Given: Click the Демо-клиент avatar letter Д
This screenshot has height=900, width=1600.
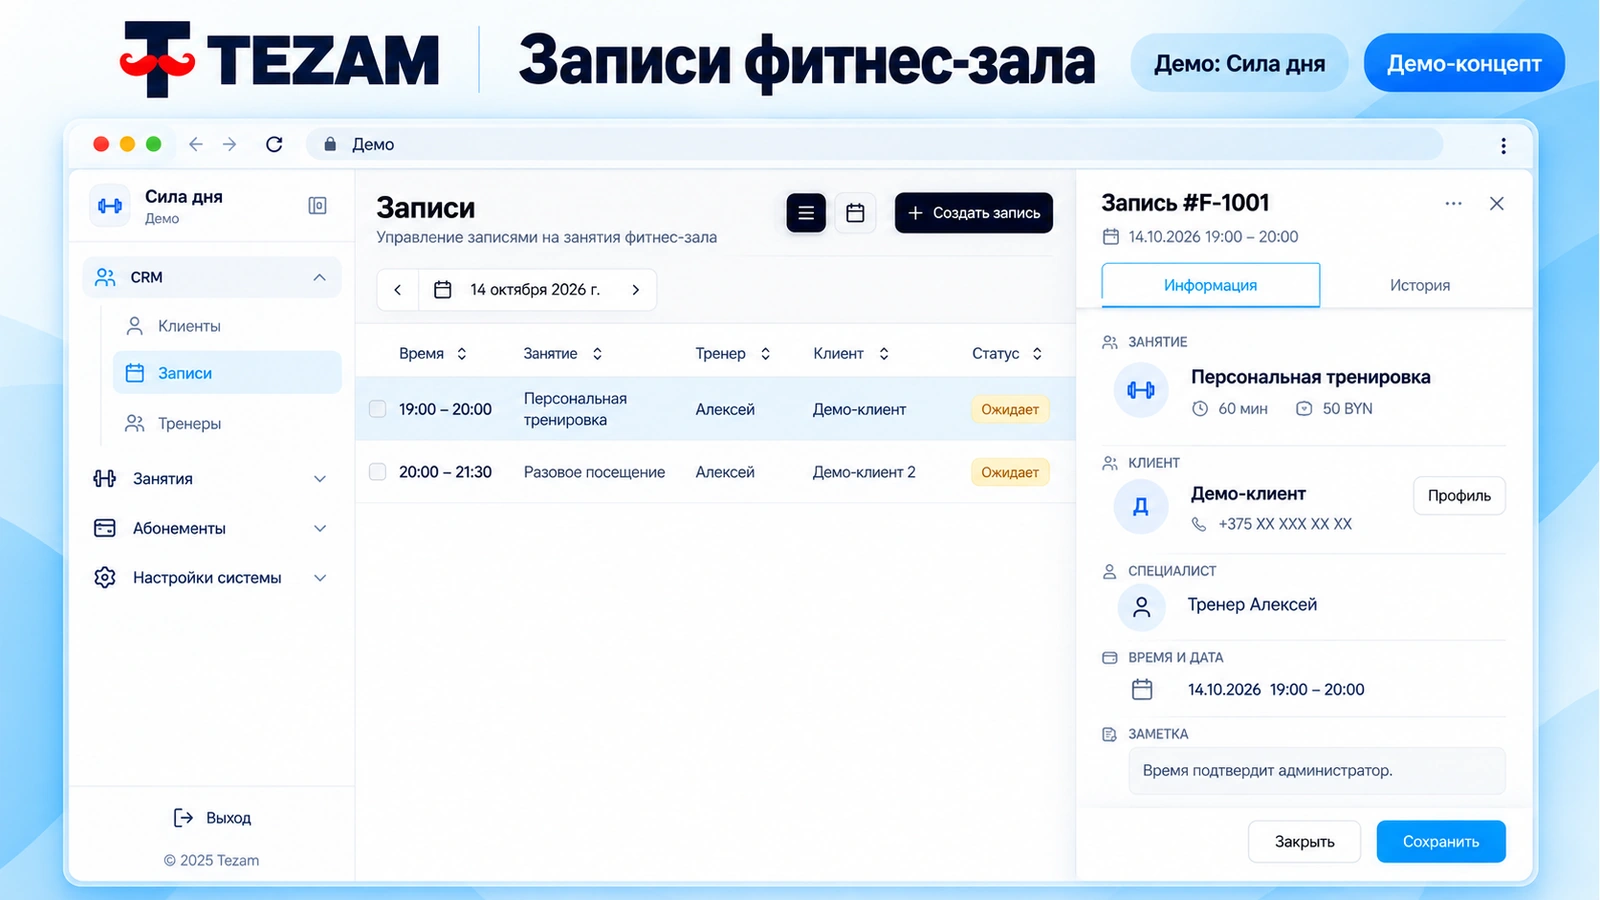Looking at the screenshot, I should (1141, 507).
